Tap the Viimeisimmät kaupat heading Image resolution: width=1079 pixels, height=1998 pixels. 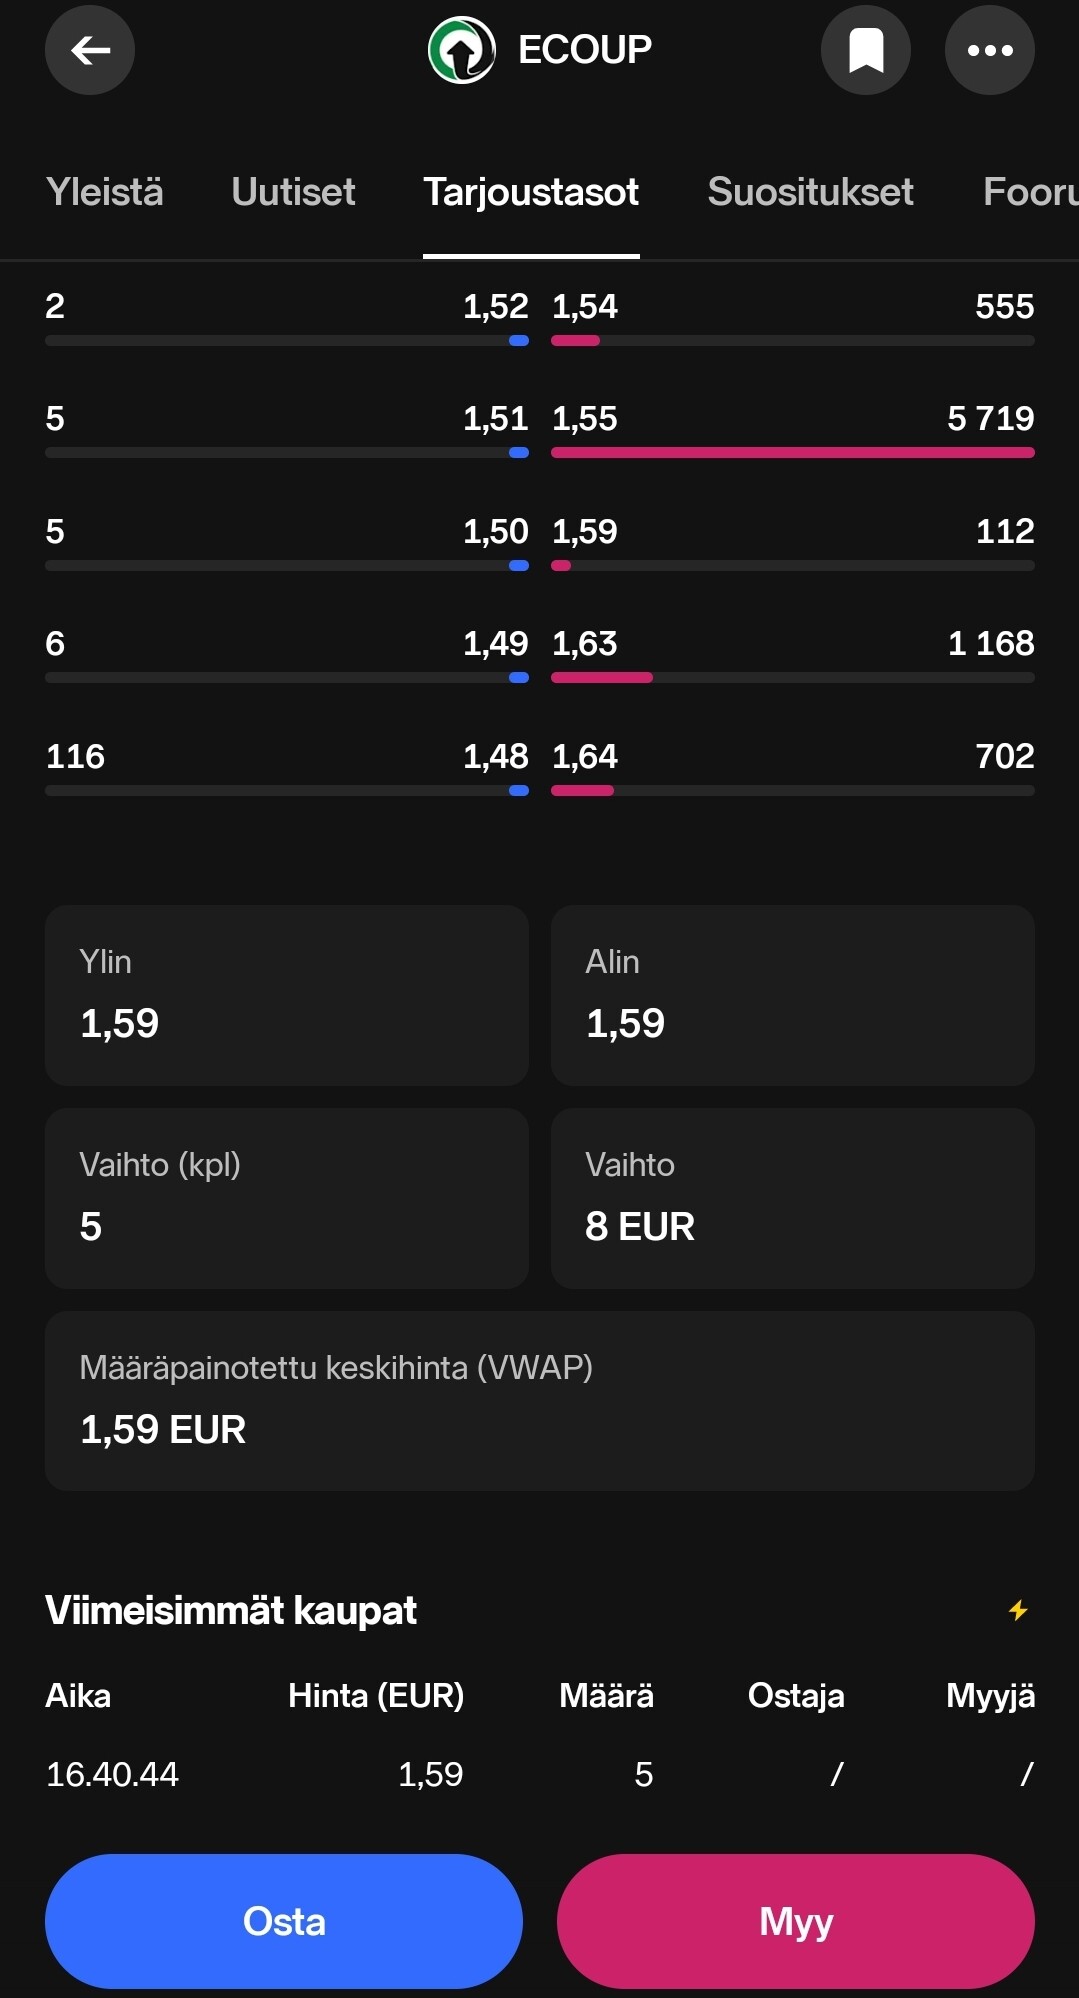(231, 1610)
